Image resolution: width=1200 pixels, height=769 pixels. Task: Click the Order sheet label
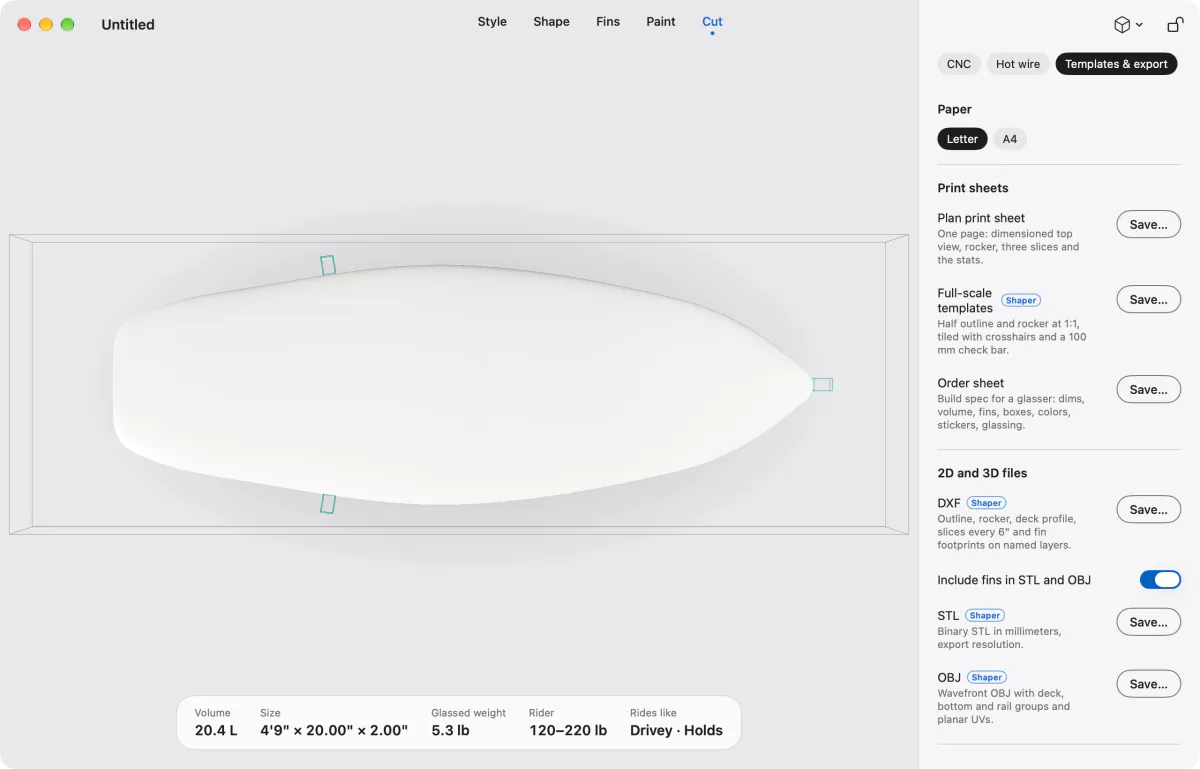tap(970, 383)
